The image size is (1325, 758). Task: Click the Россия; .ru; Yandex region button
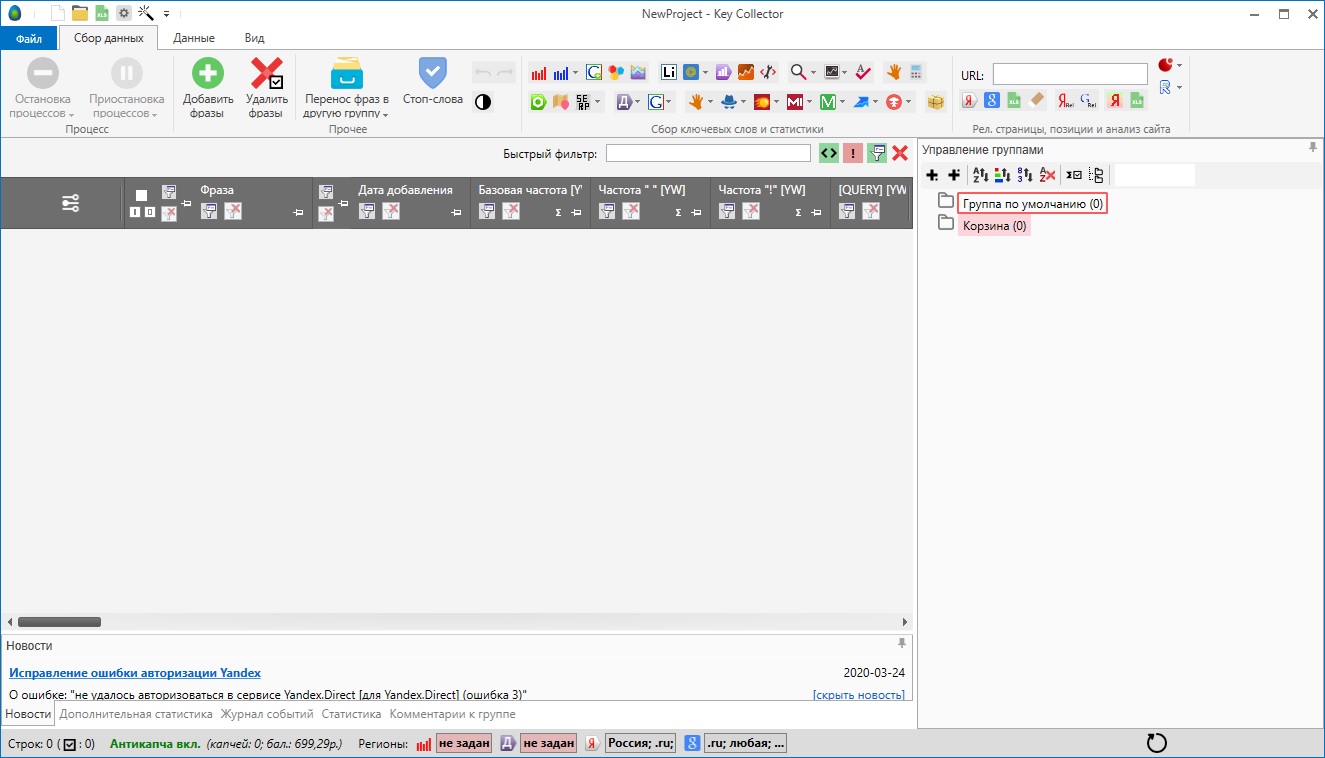(640, 743)
